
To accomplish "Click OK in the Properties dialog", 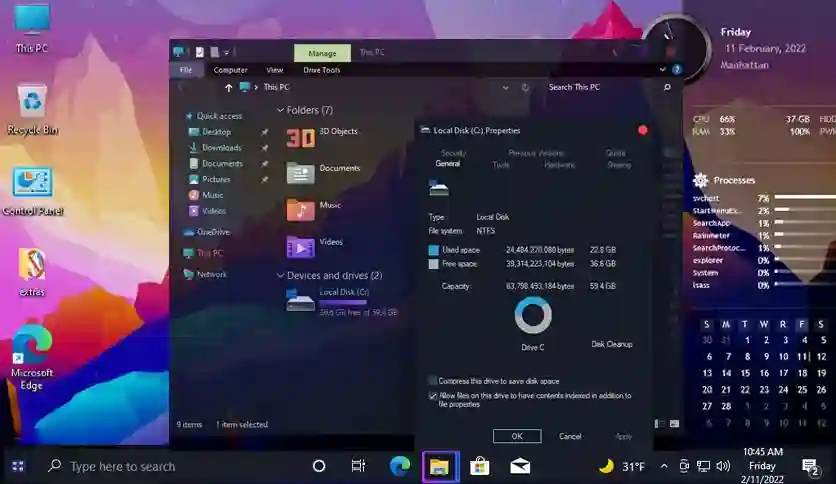I will 517,436.
